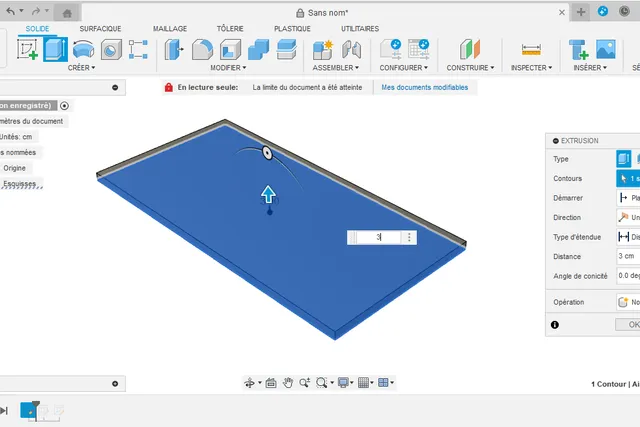Collapse the EXTRUSION dialog header

556,141
